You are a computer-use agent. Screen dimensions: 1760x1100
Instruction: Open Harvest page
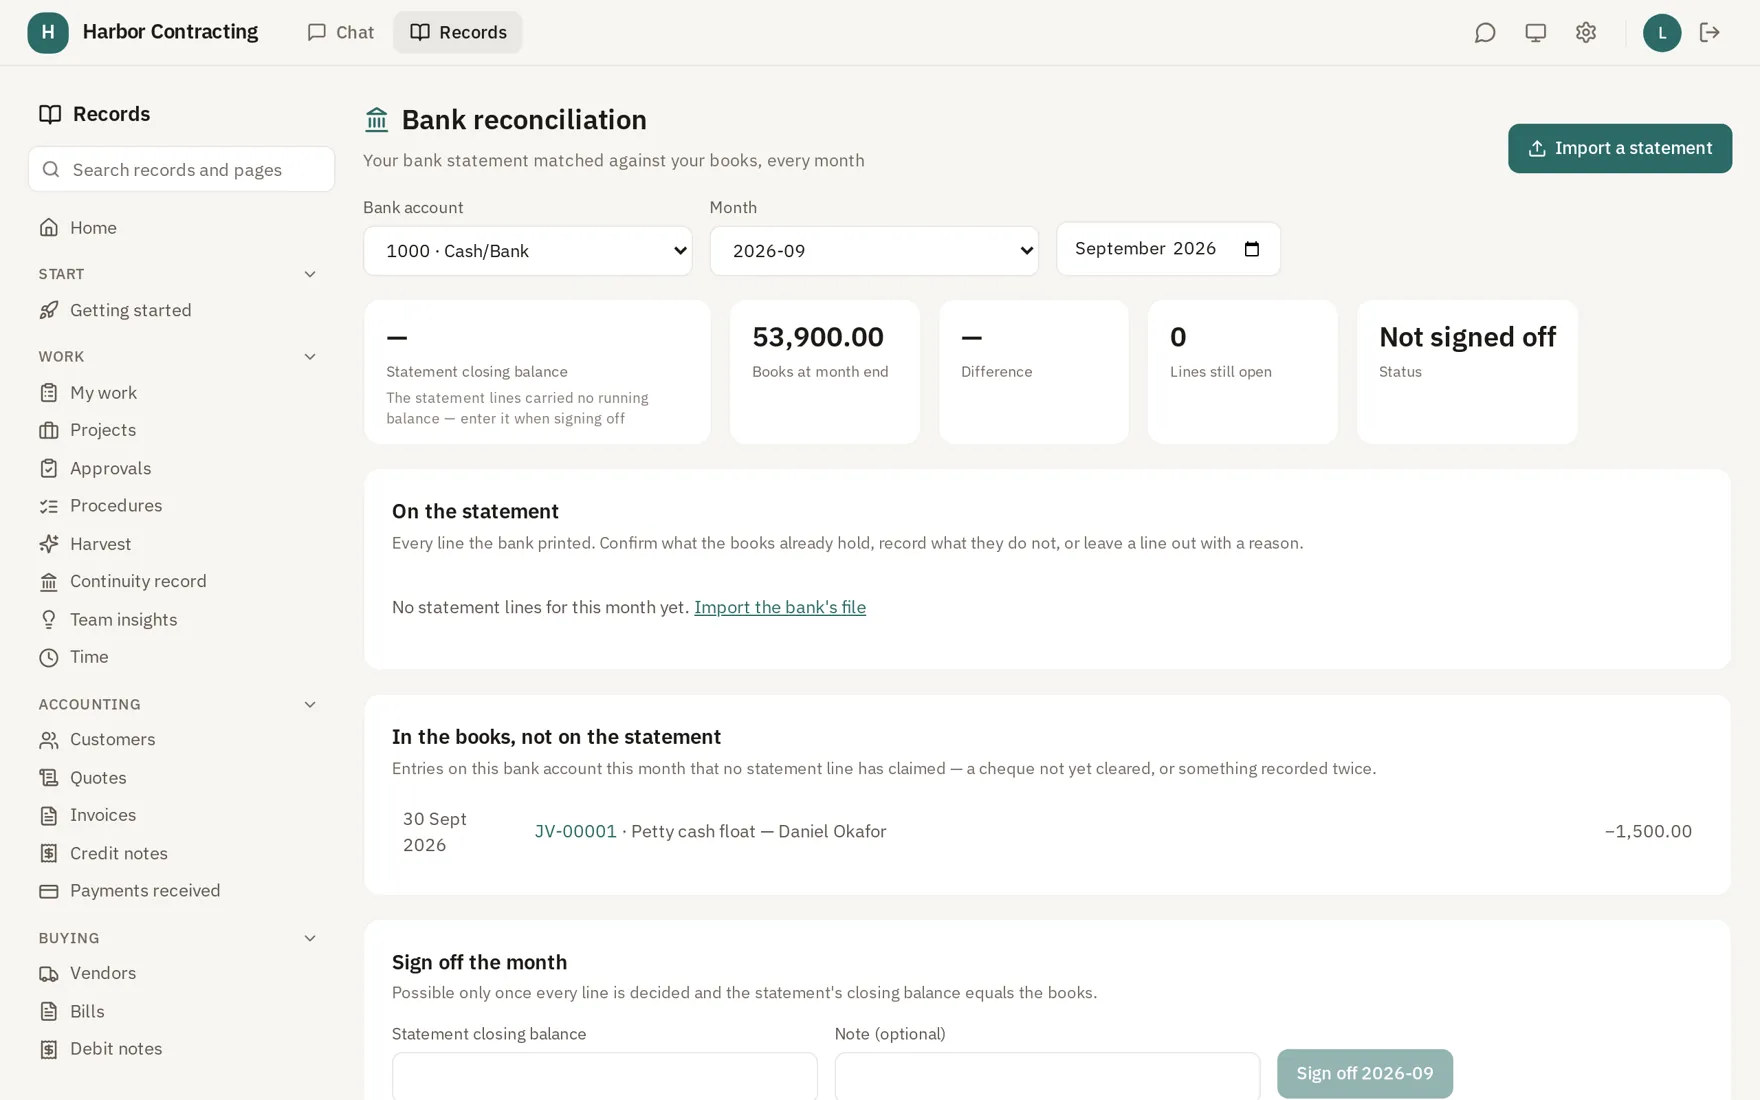(181, 544)
